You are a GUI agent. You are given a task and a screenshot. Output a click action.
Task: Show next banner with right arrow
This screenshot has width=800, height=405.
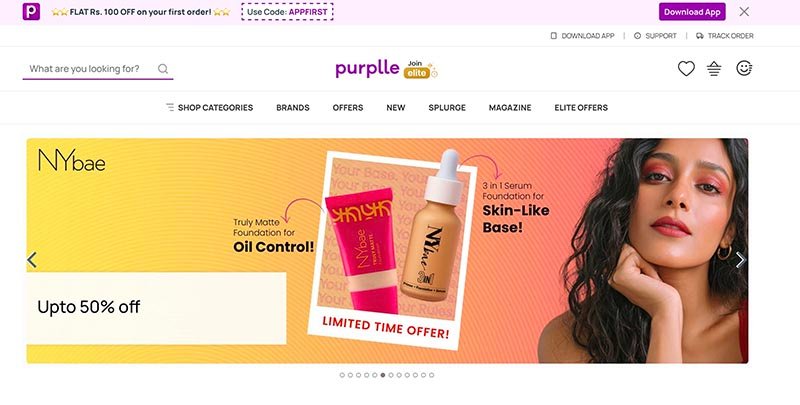coord(740,260)
